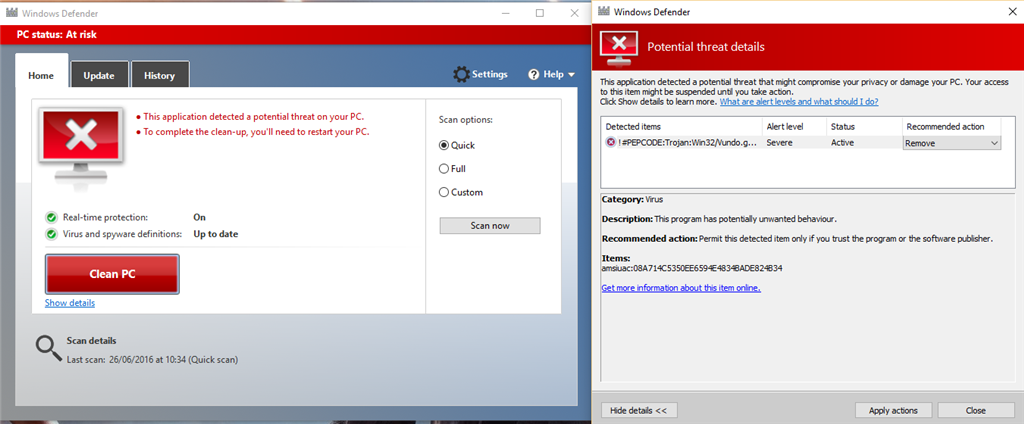The height and width of the screenshot is (424, 1024).
Task: Minimize the main Windows Defender window
Action: pos(505,12)
